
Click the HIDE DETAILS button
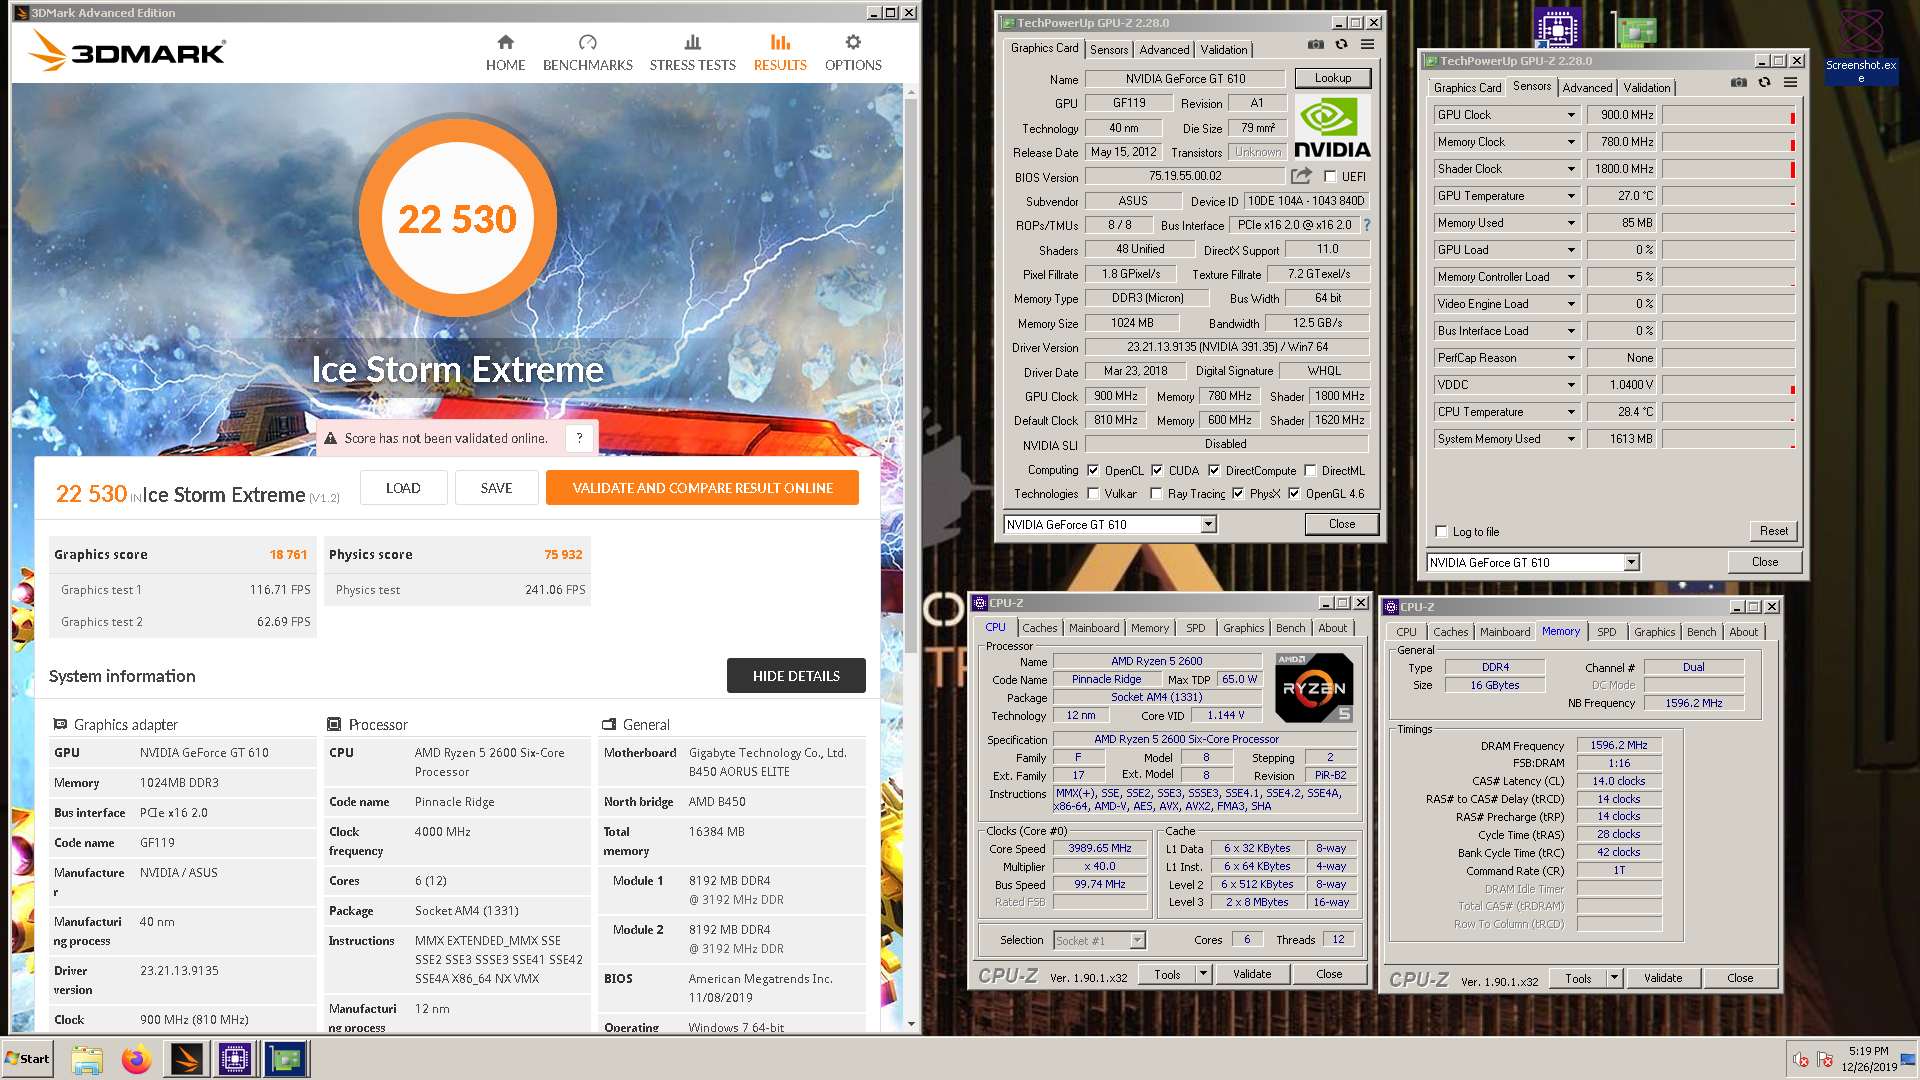coord(796,676)
